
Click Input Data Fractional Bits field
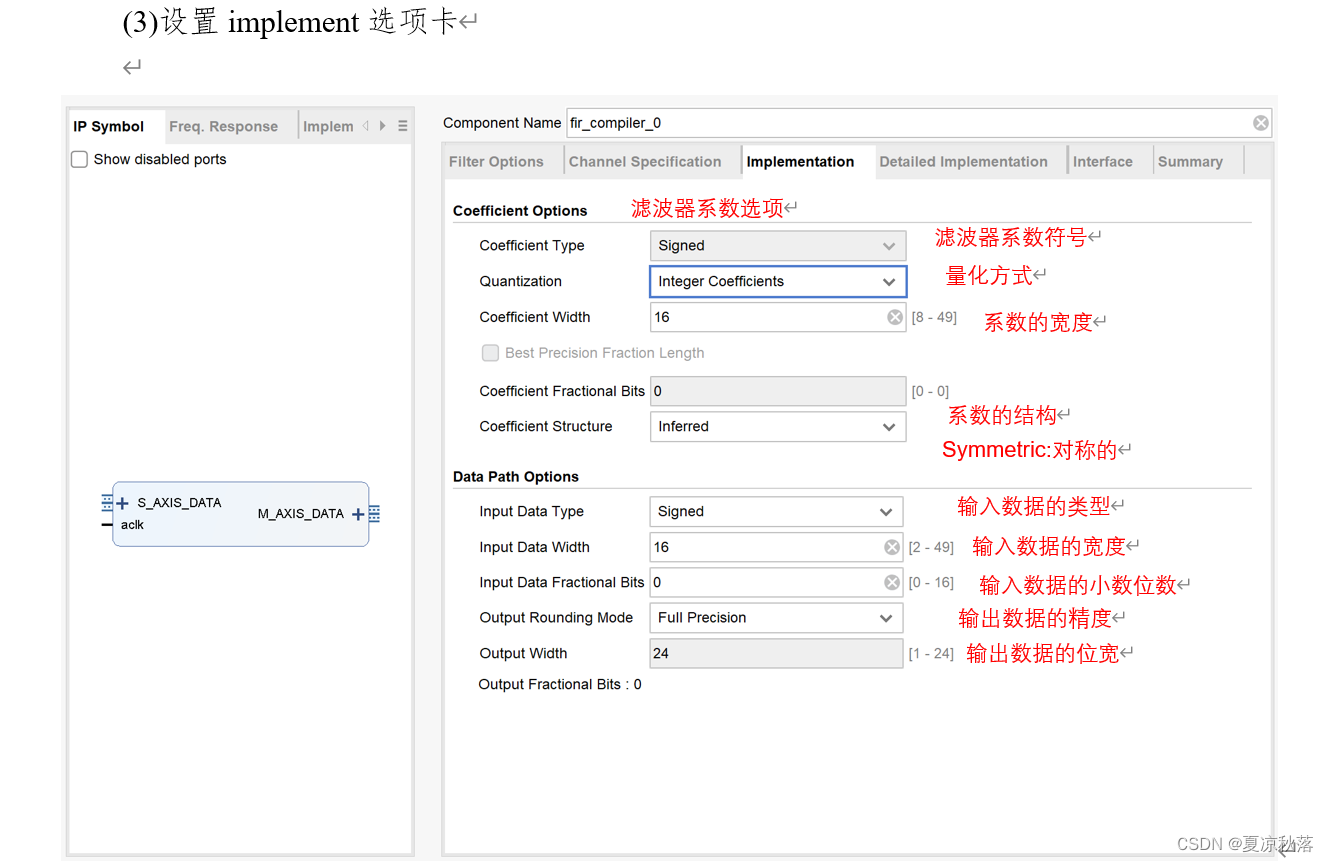pyautogui.click(x=776, y=582)
